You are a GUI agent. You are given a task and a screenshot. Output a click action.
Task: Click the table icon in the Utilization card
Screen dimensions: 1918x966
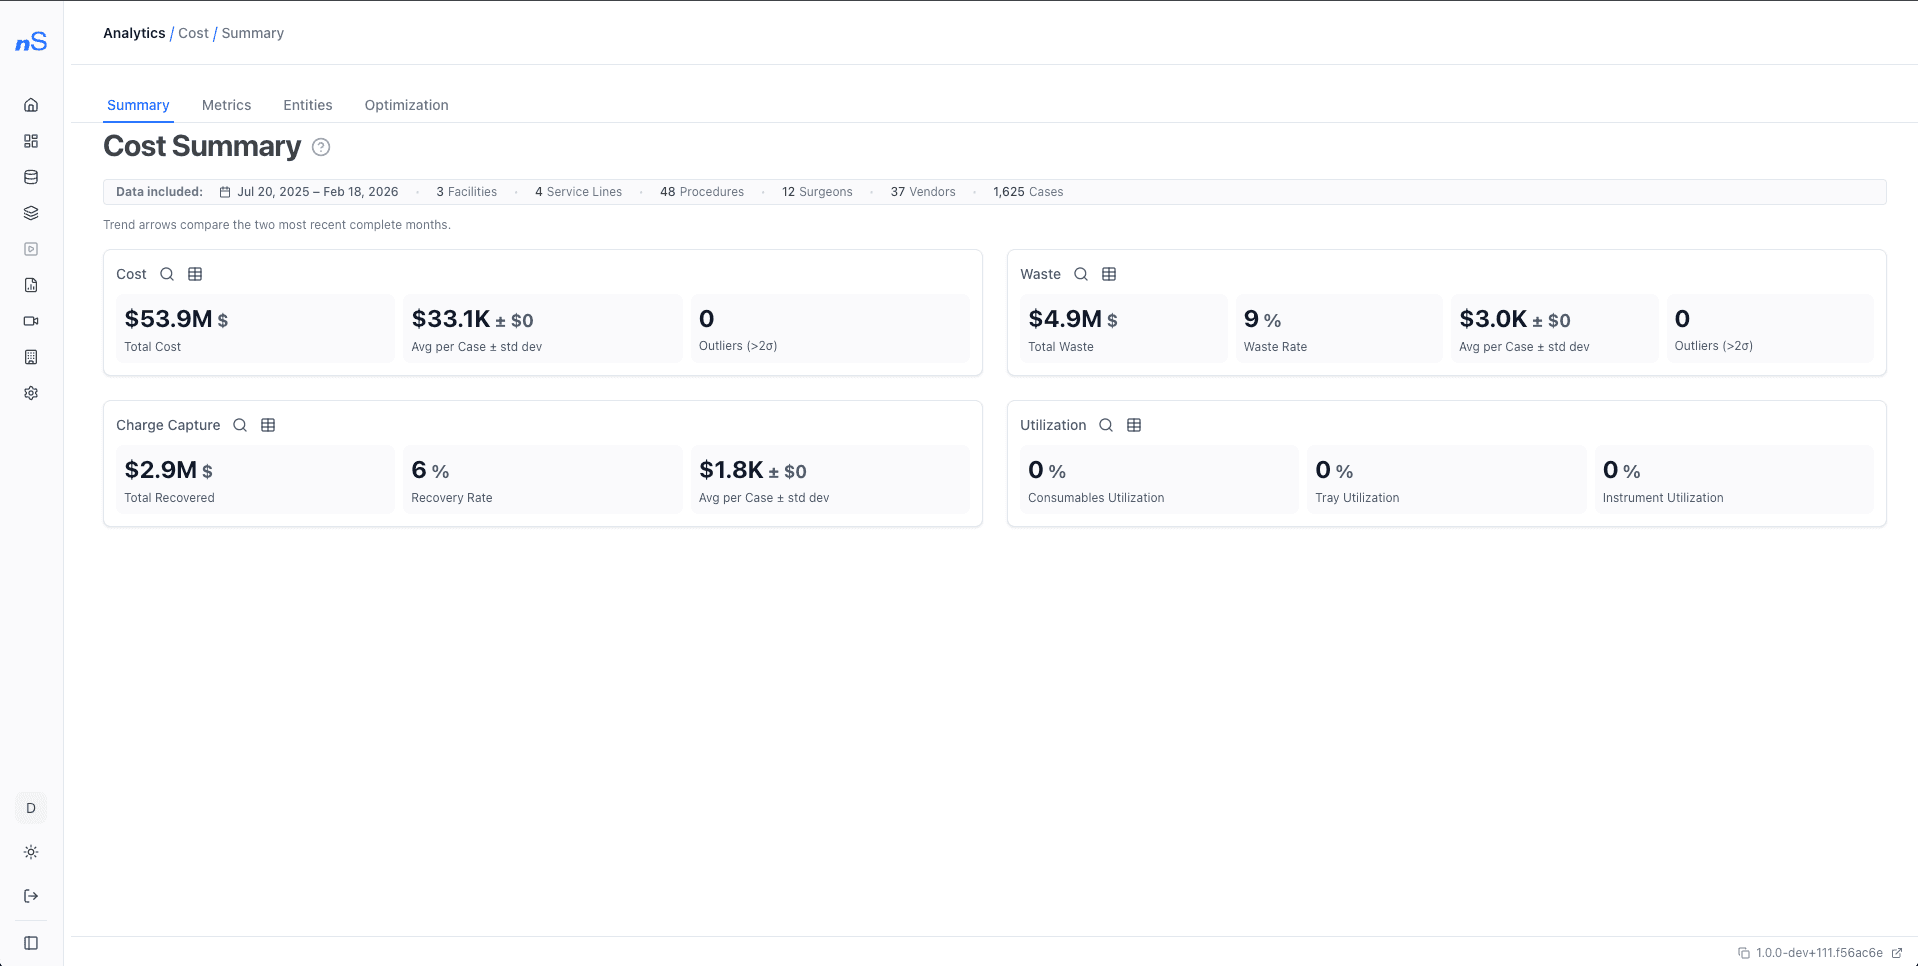[1134, 425]
